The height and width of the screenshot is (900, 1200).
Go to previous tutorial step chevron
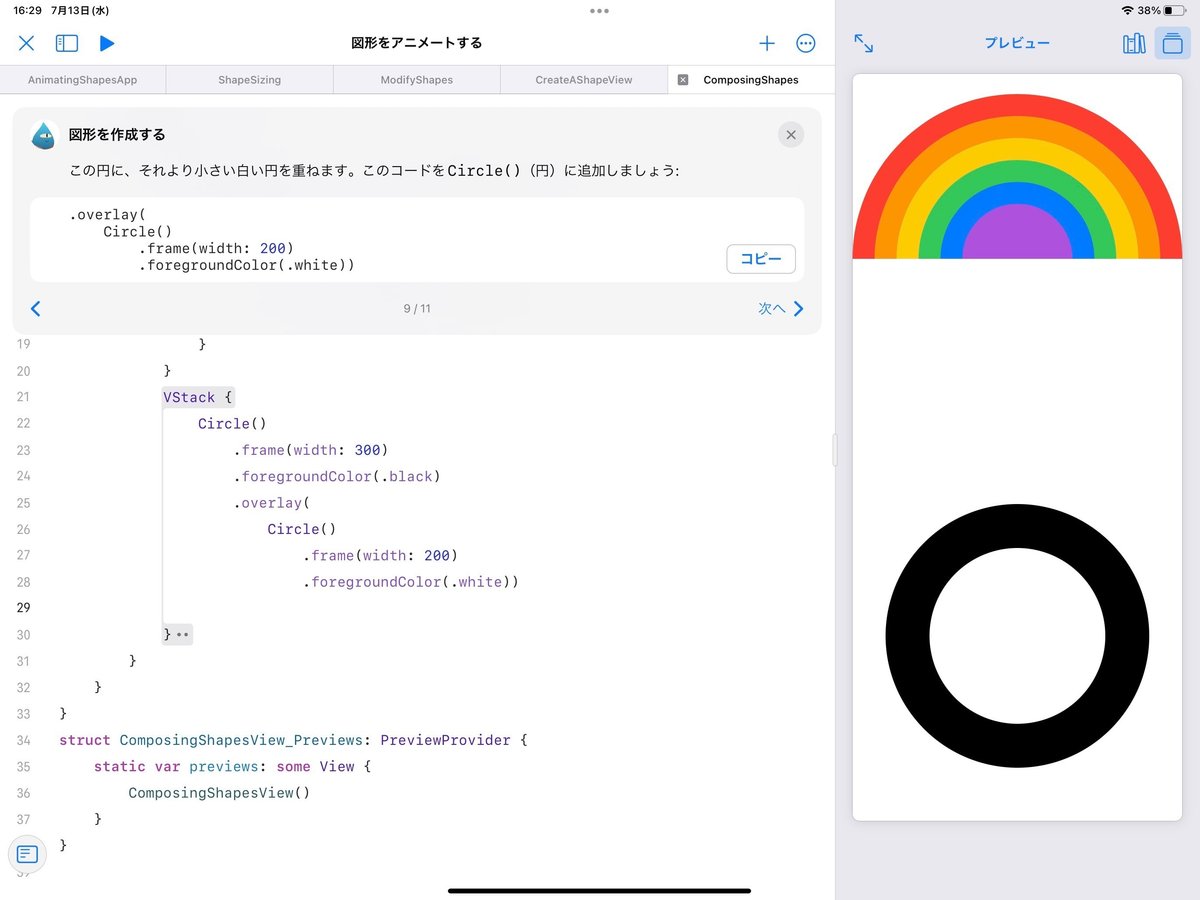click(36, 309)
